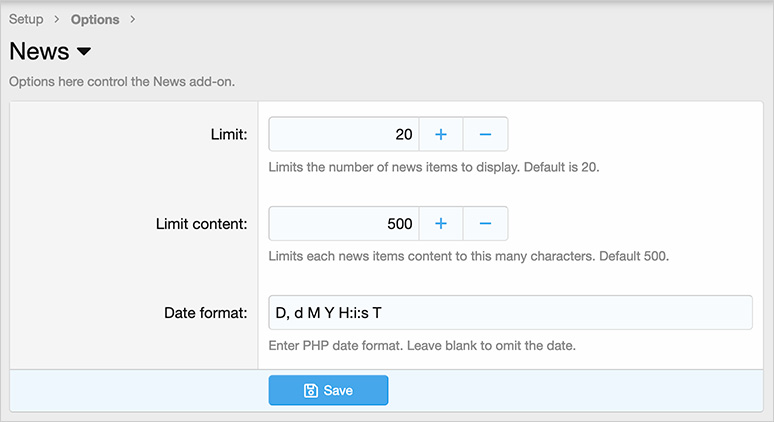Viewport: 774px width, 422px height.
Task: Navigate to Options in the breadcrumb
Action: (95, 19)
